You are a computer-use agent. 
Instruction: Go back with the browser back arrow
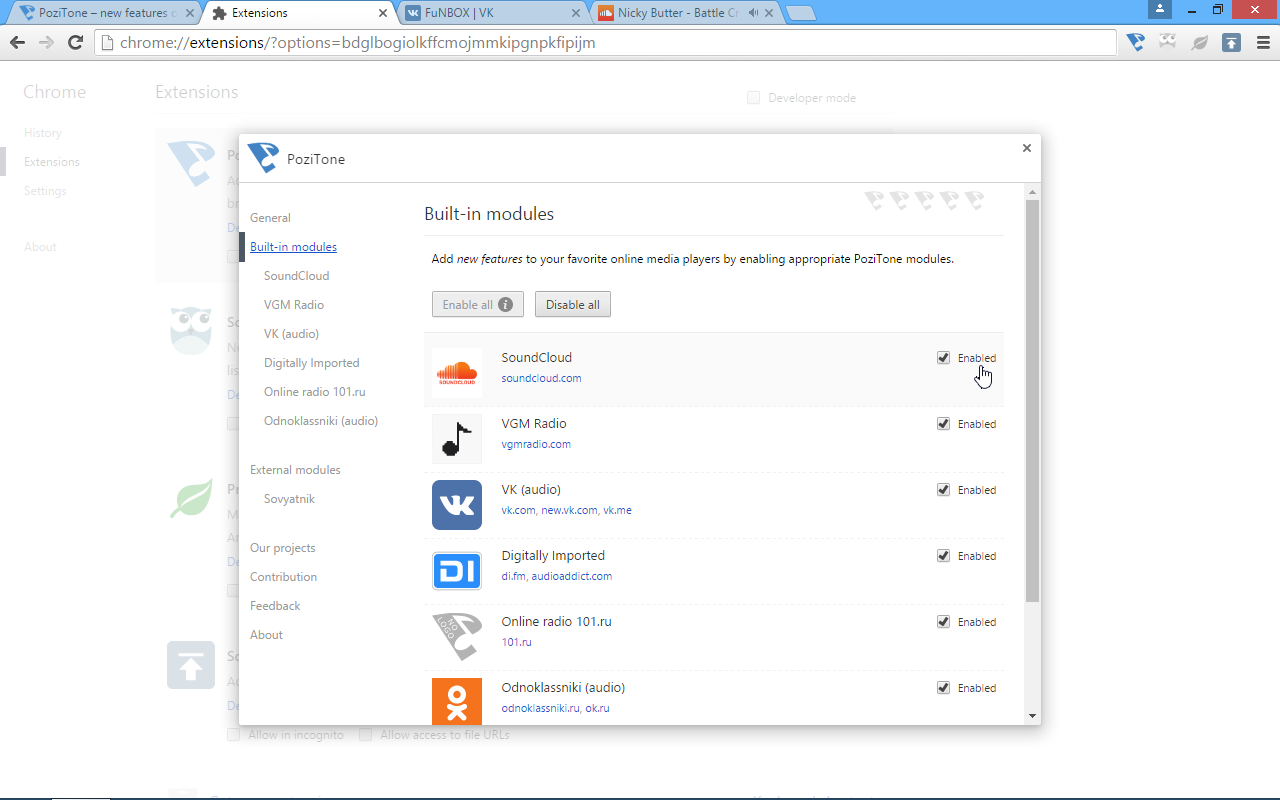tap(17, 42)
